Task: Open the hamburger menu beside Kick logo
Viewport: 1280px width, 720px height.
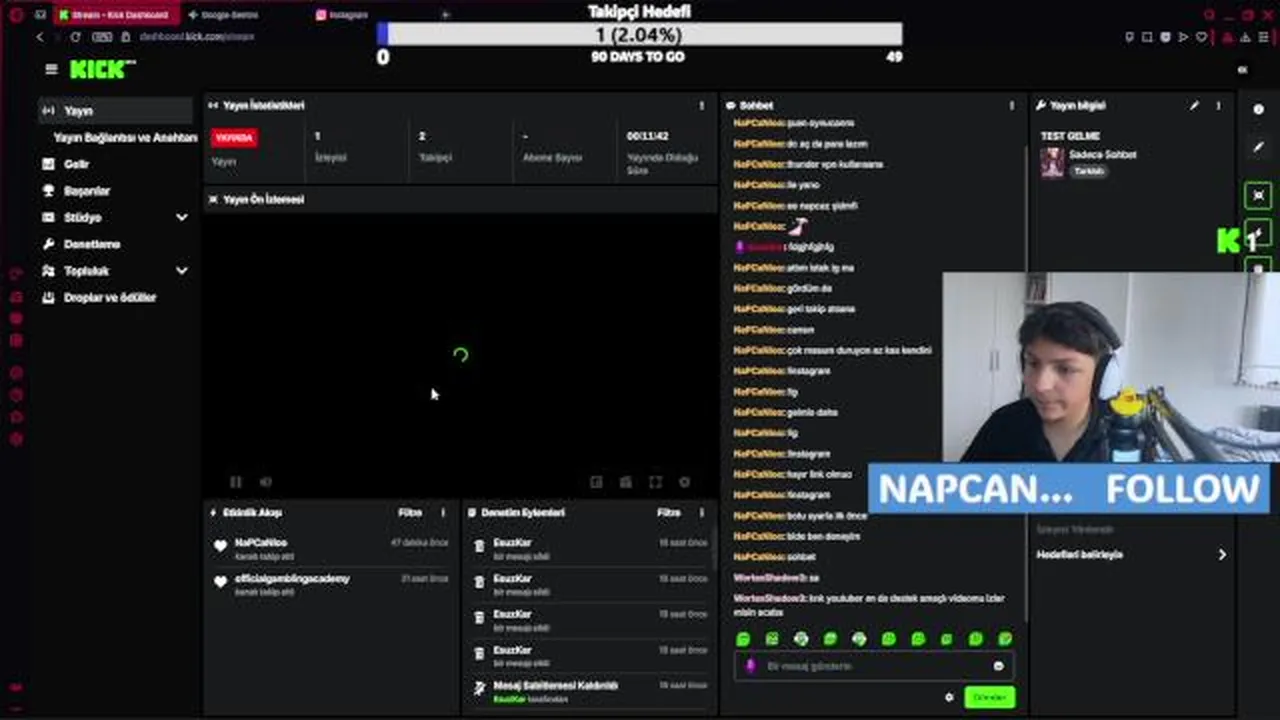Action: pyautogui.click(x=51, y=69)
